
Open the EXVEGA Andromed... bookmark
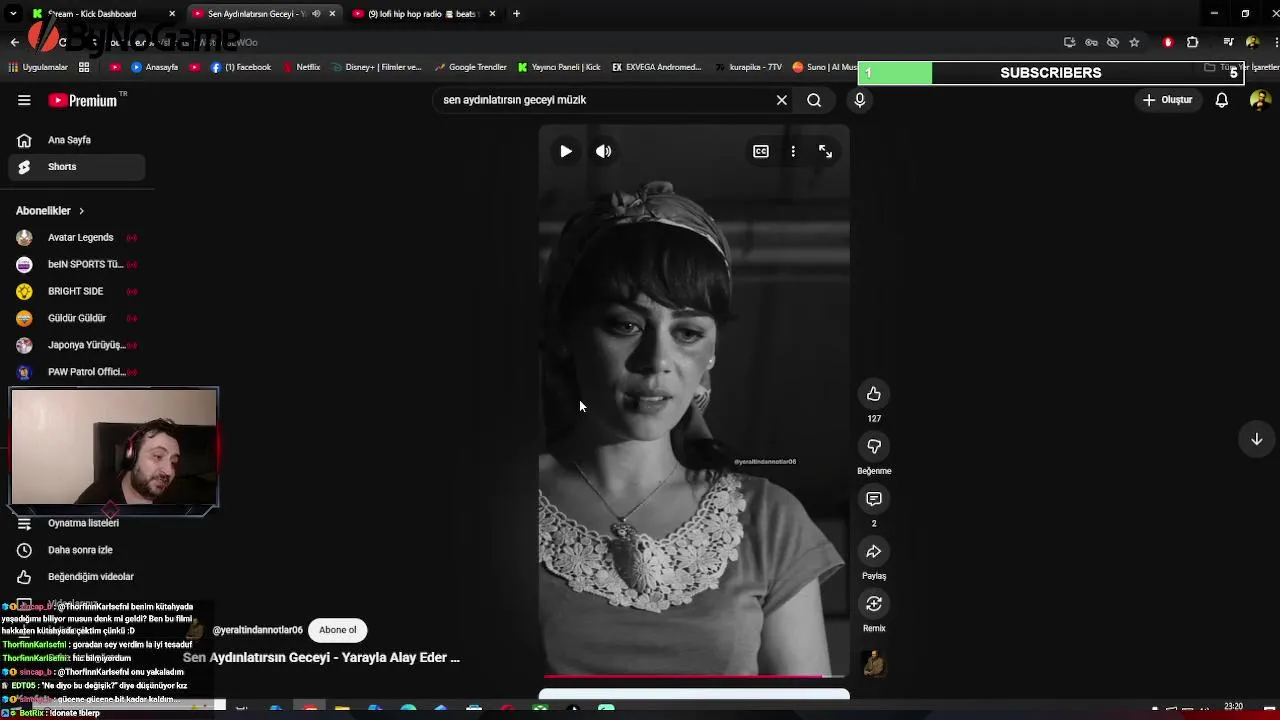click(656, 67)
